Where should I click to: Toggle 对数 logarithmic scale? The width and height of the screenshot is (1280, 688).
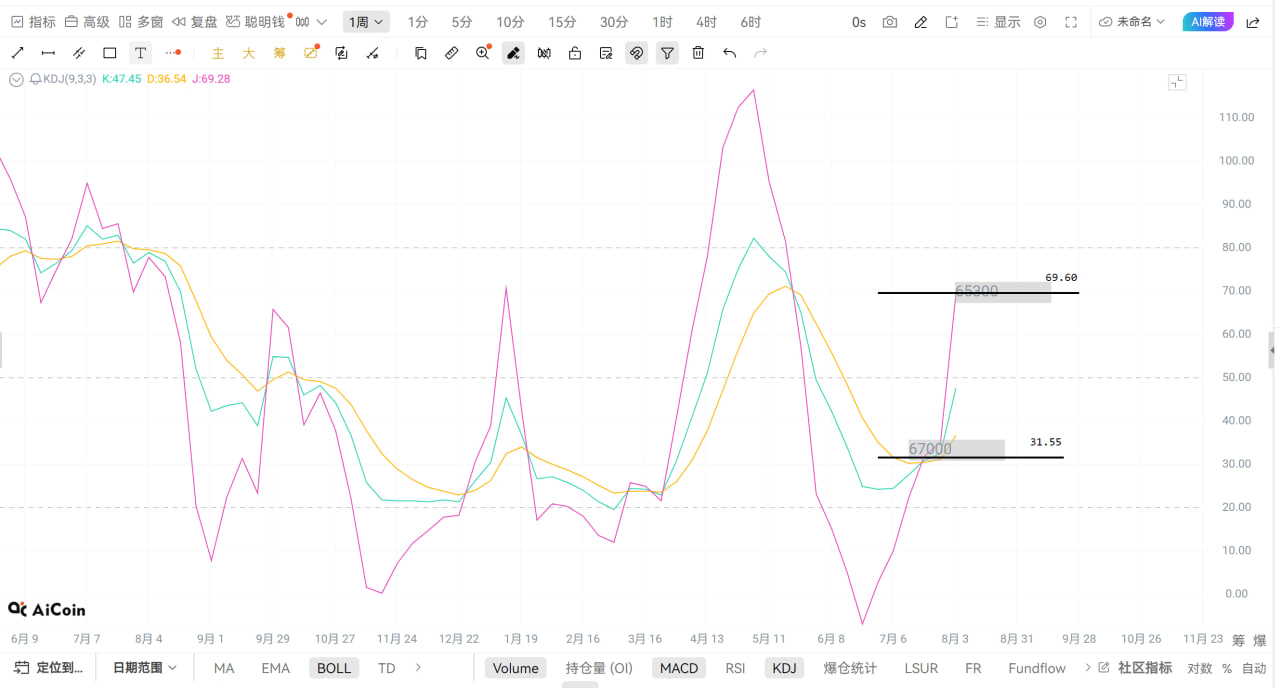point(1200,668)
